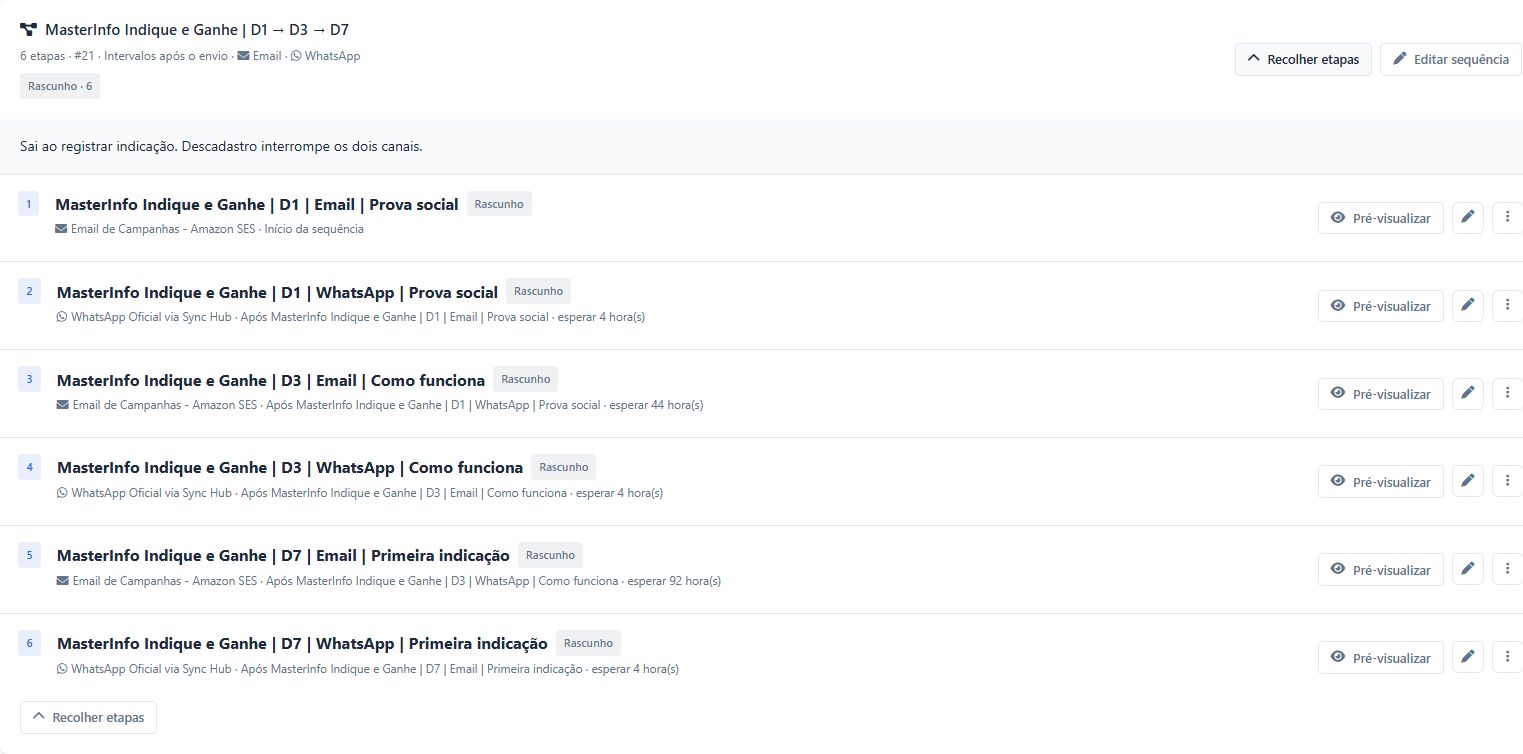Click the 'Início da sequência' step detail line
The height and width of the screenshot is (754, 1523).
pyautogui.click(x=210, y=229)
